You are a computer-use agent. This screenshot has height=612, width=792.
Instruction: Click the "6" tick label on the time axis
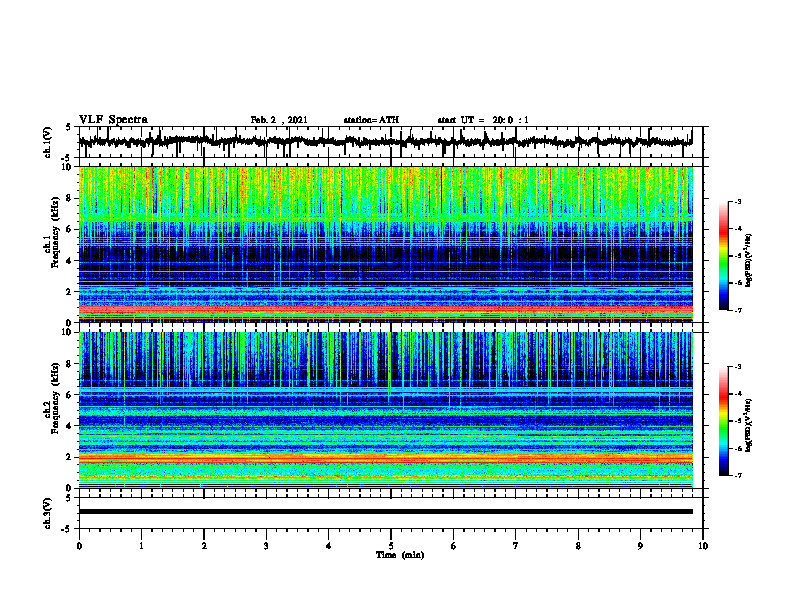[x=454, y=546]
